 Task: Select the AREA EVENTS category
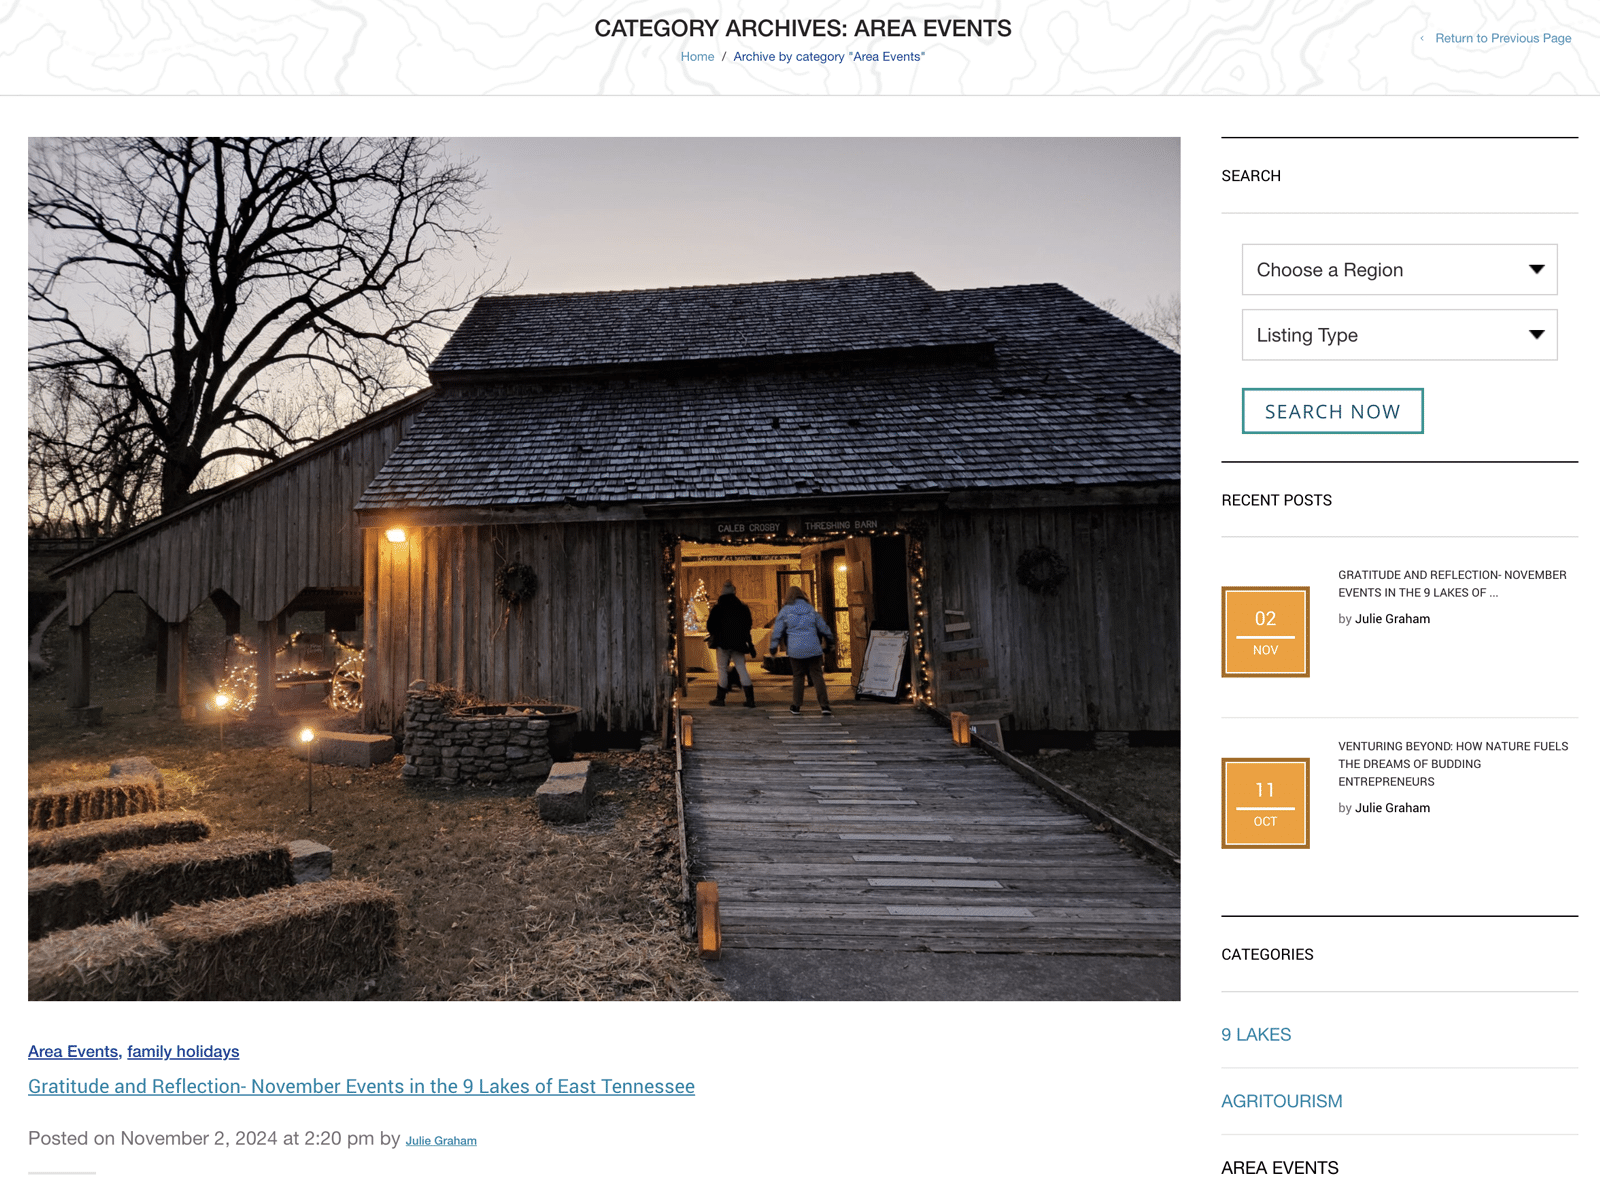(x=1280, y=1168)
